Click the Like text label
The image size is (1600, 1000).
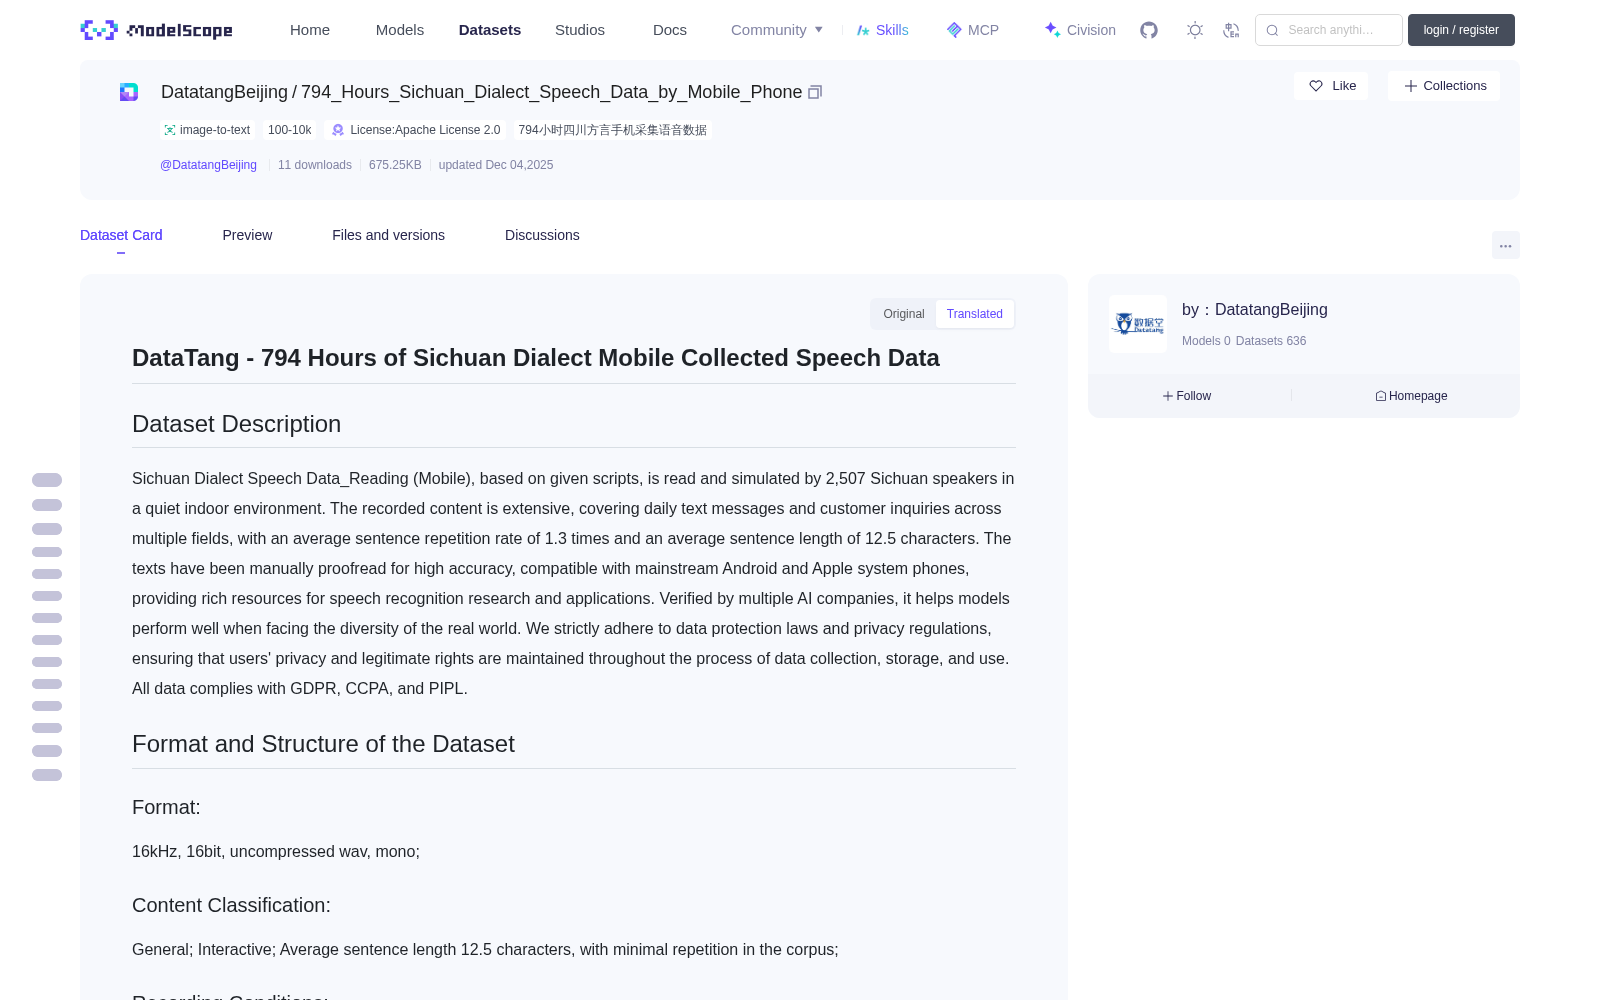pyautogui.click(x=1344, y=86)
